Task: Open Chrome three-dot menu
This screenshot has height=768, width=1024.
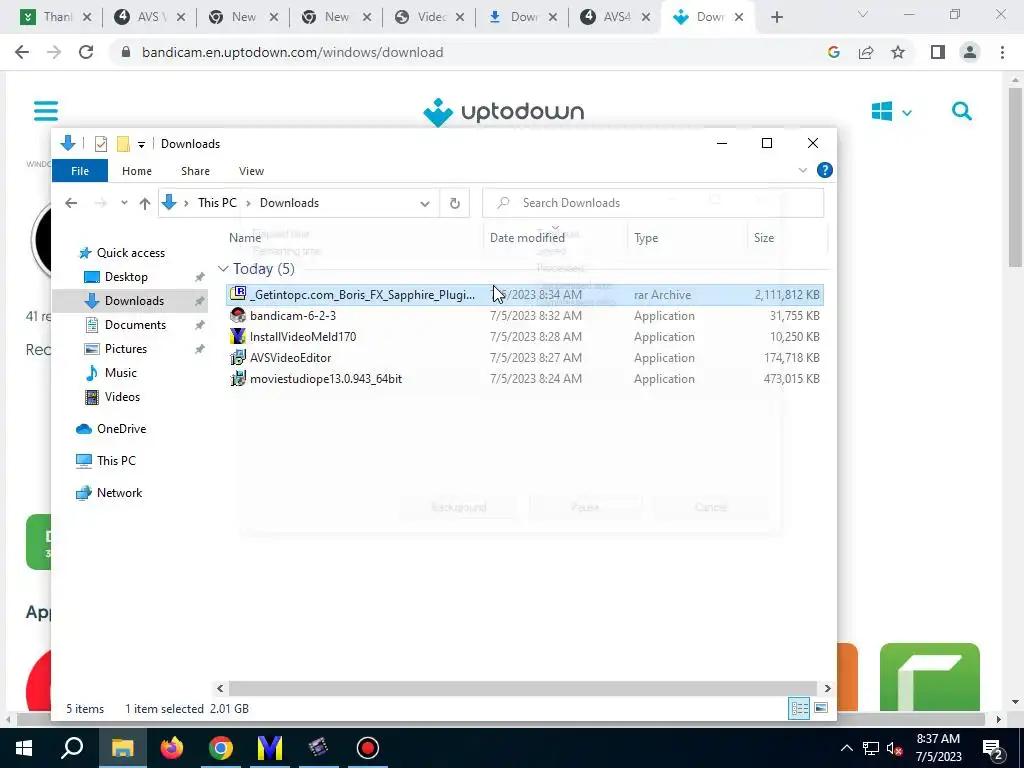Action: (x=1002, y=52)
